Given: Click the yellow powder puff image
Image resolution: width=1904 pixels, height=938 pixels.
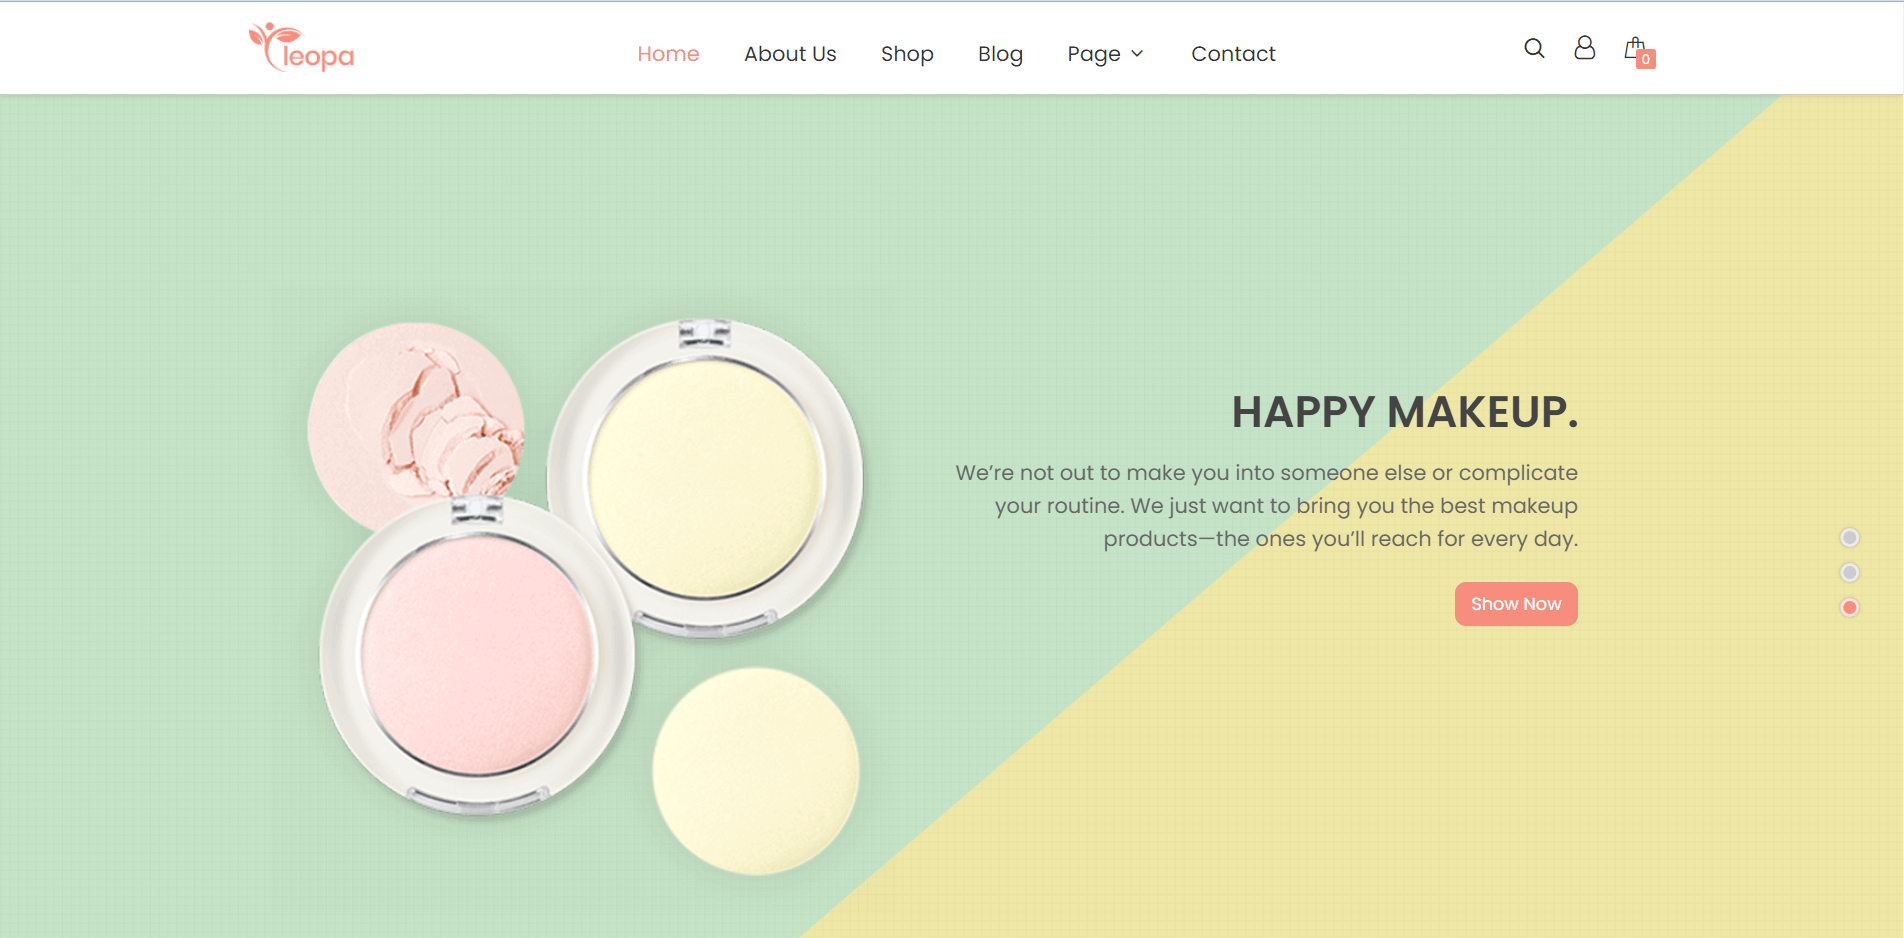Looking at the screenshot, I should (756, 771).
